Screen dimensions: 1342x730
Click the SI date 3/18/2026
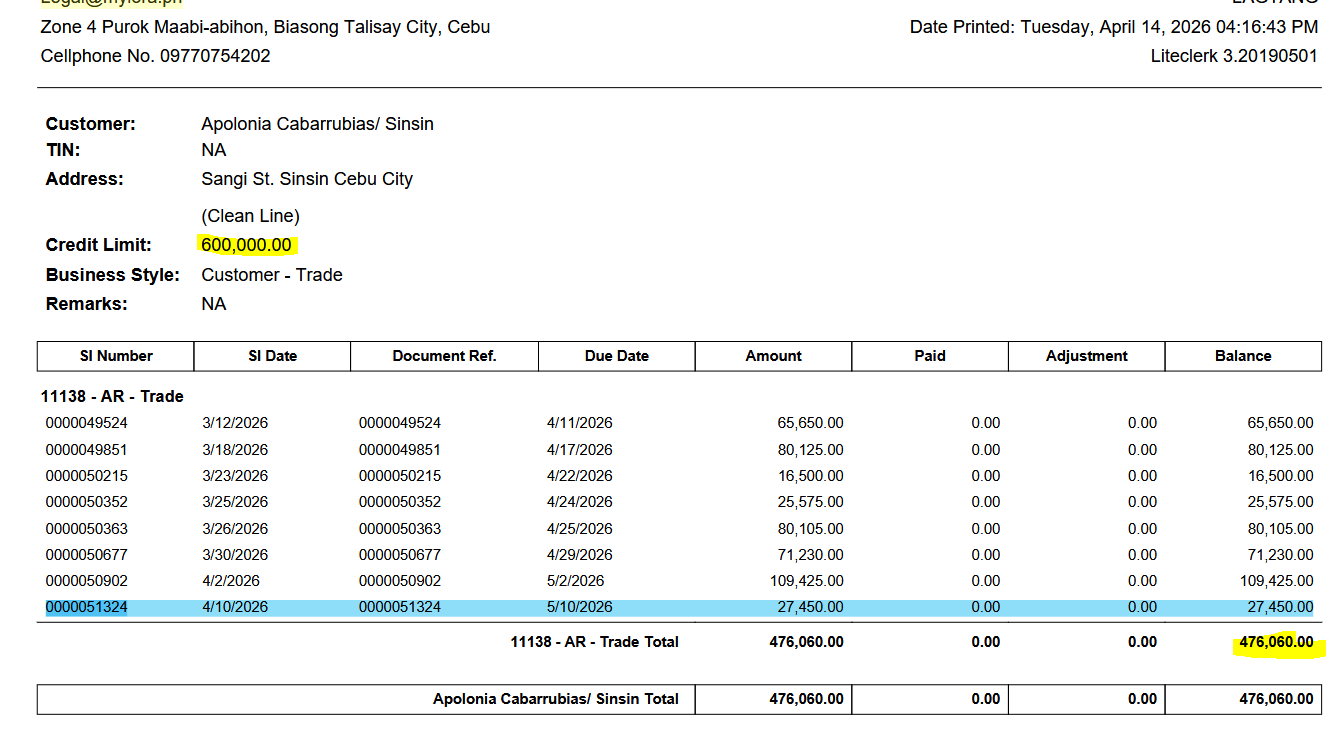tap(235, 450)
